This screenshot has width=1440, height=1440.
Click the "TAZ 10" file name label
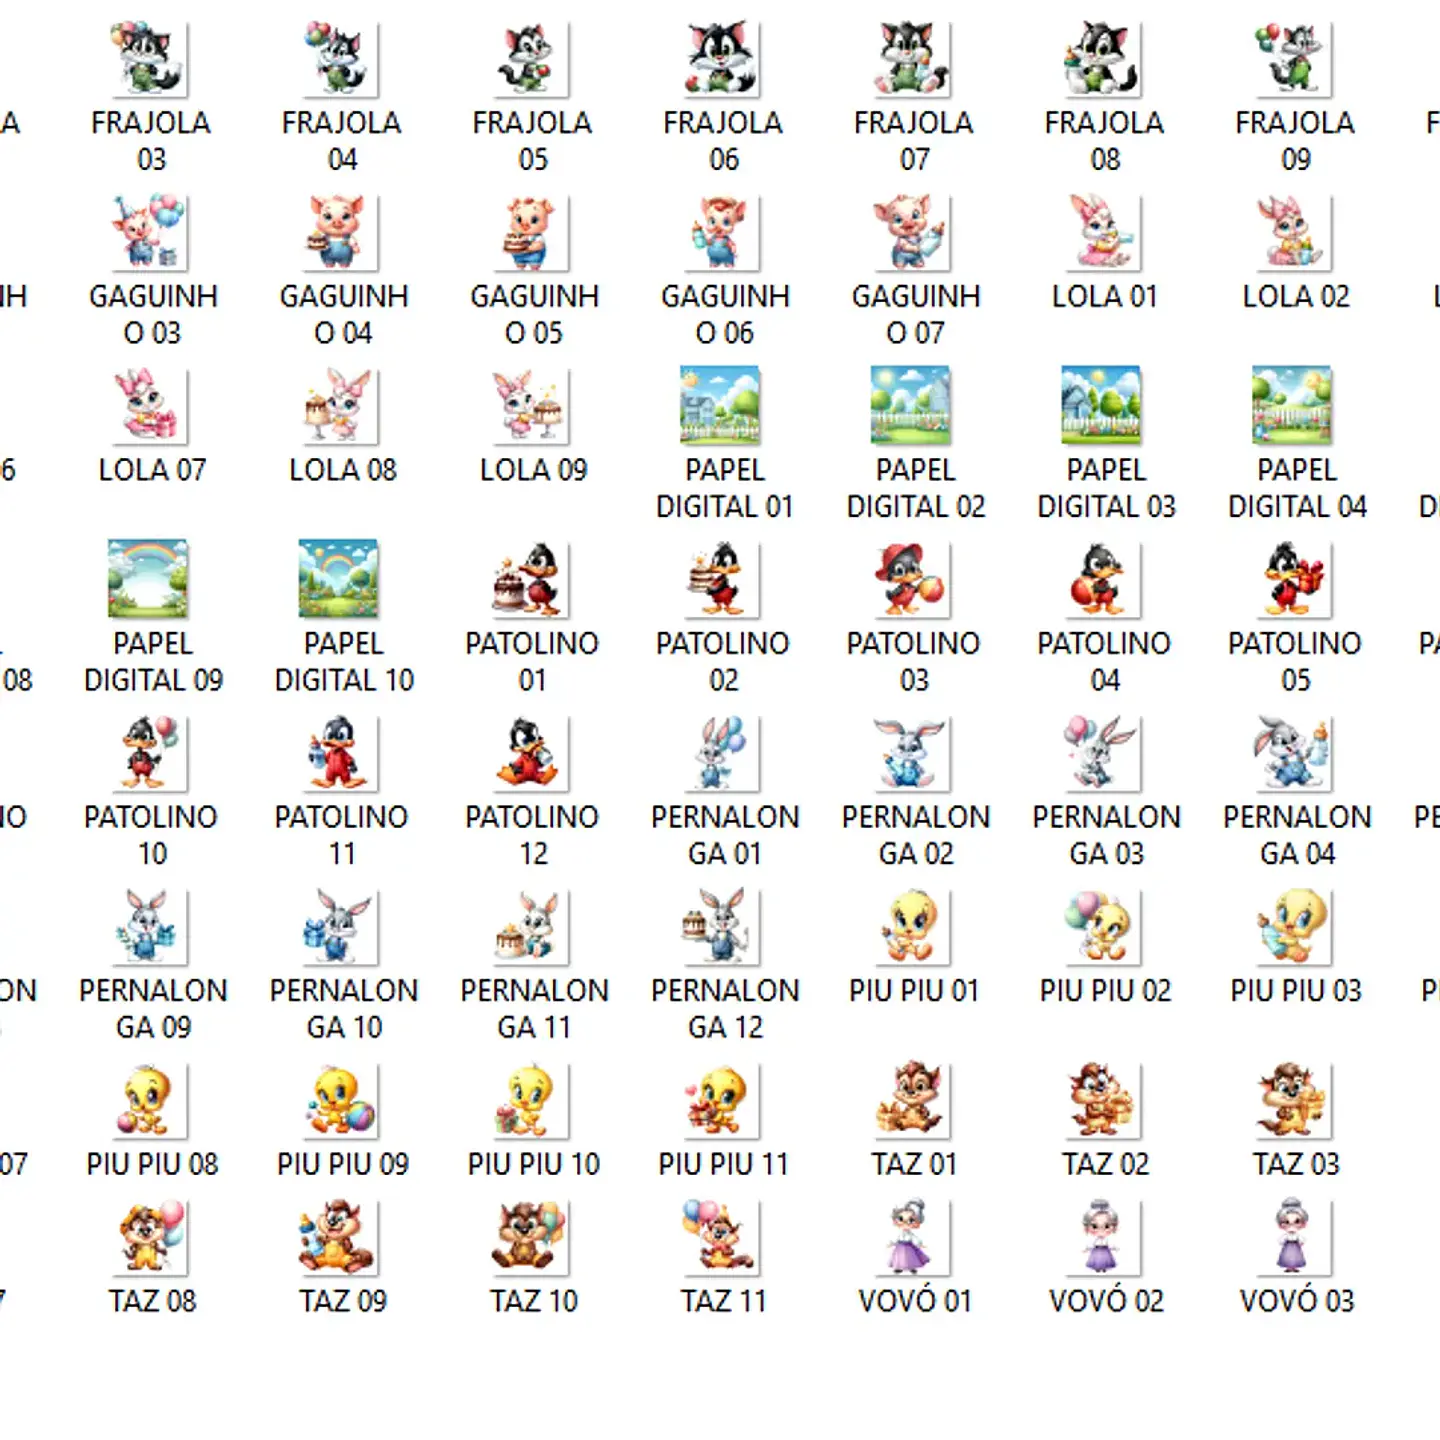click(x=534, y=1301)
